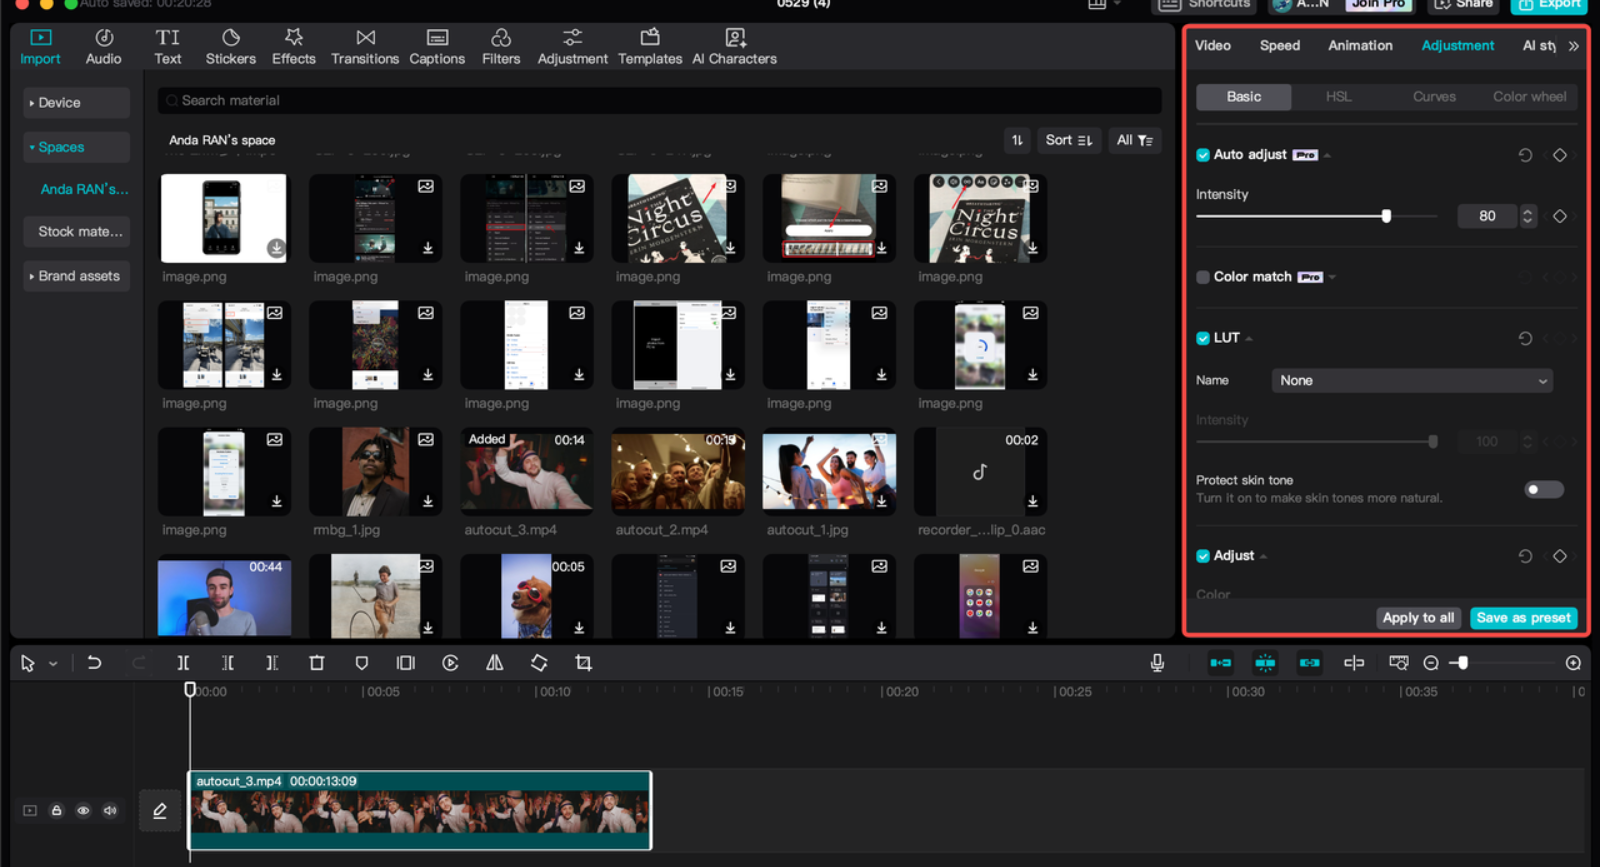Click the split clip tool in timeline toolbar

click(x=183, y=663)
